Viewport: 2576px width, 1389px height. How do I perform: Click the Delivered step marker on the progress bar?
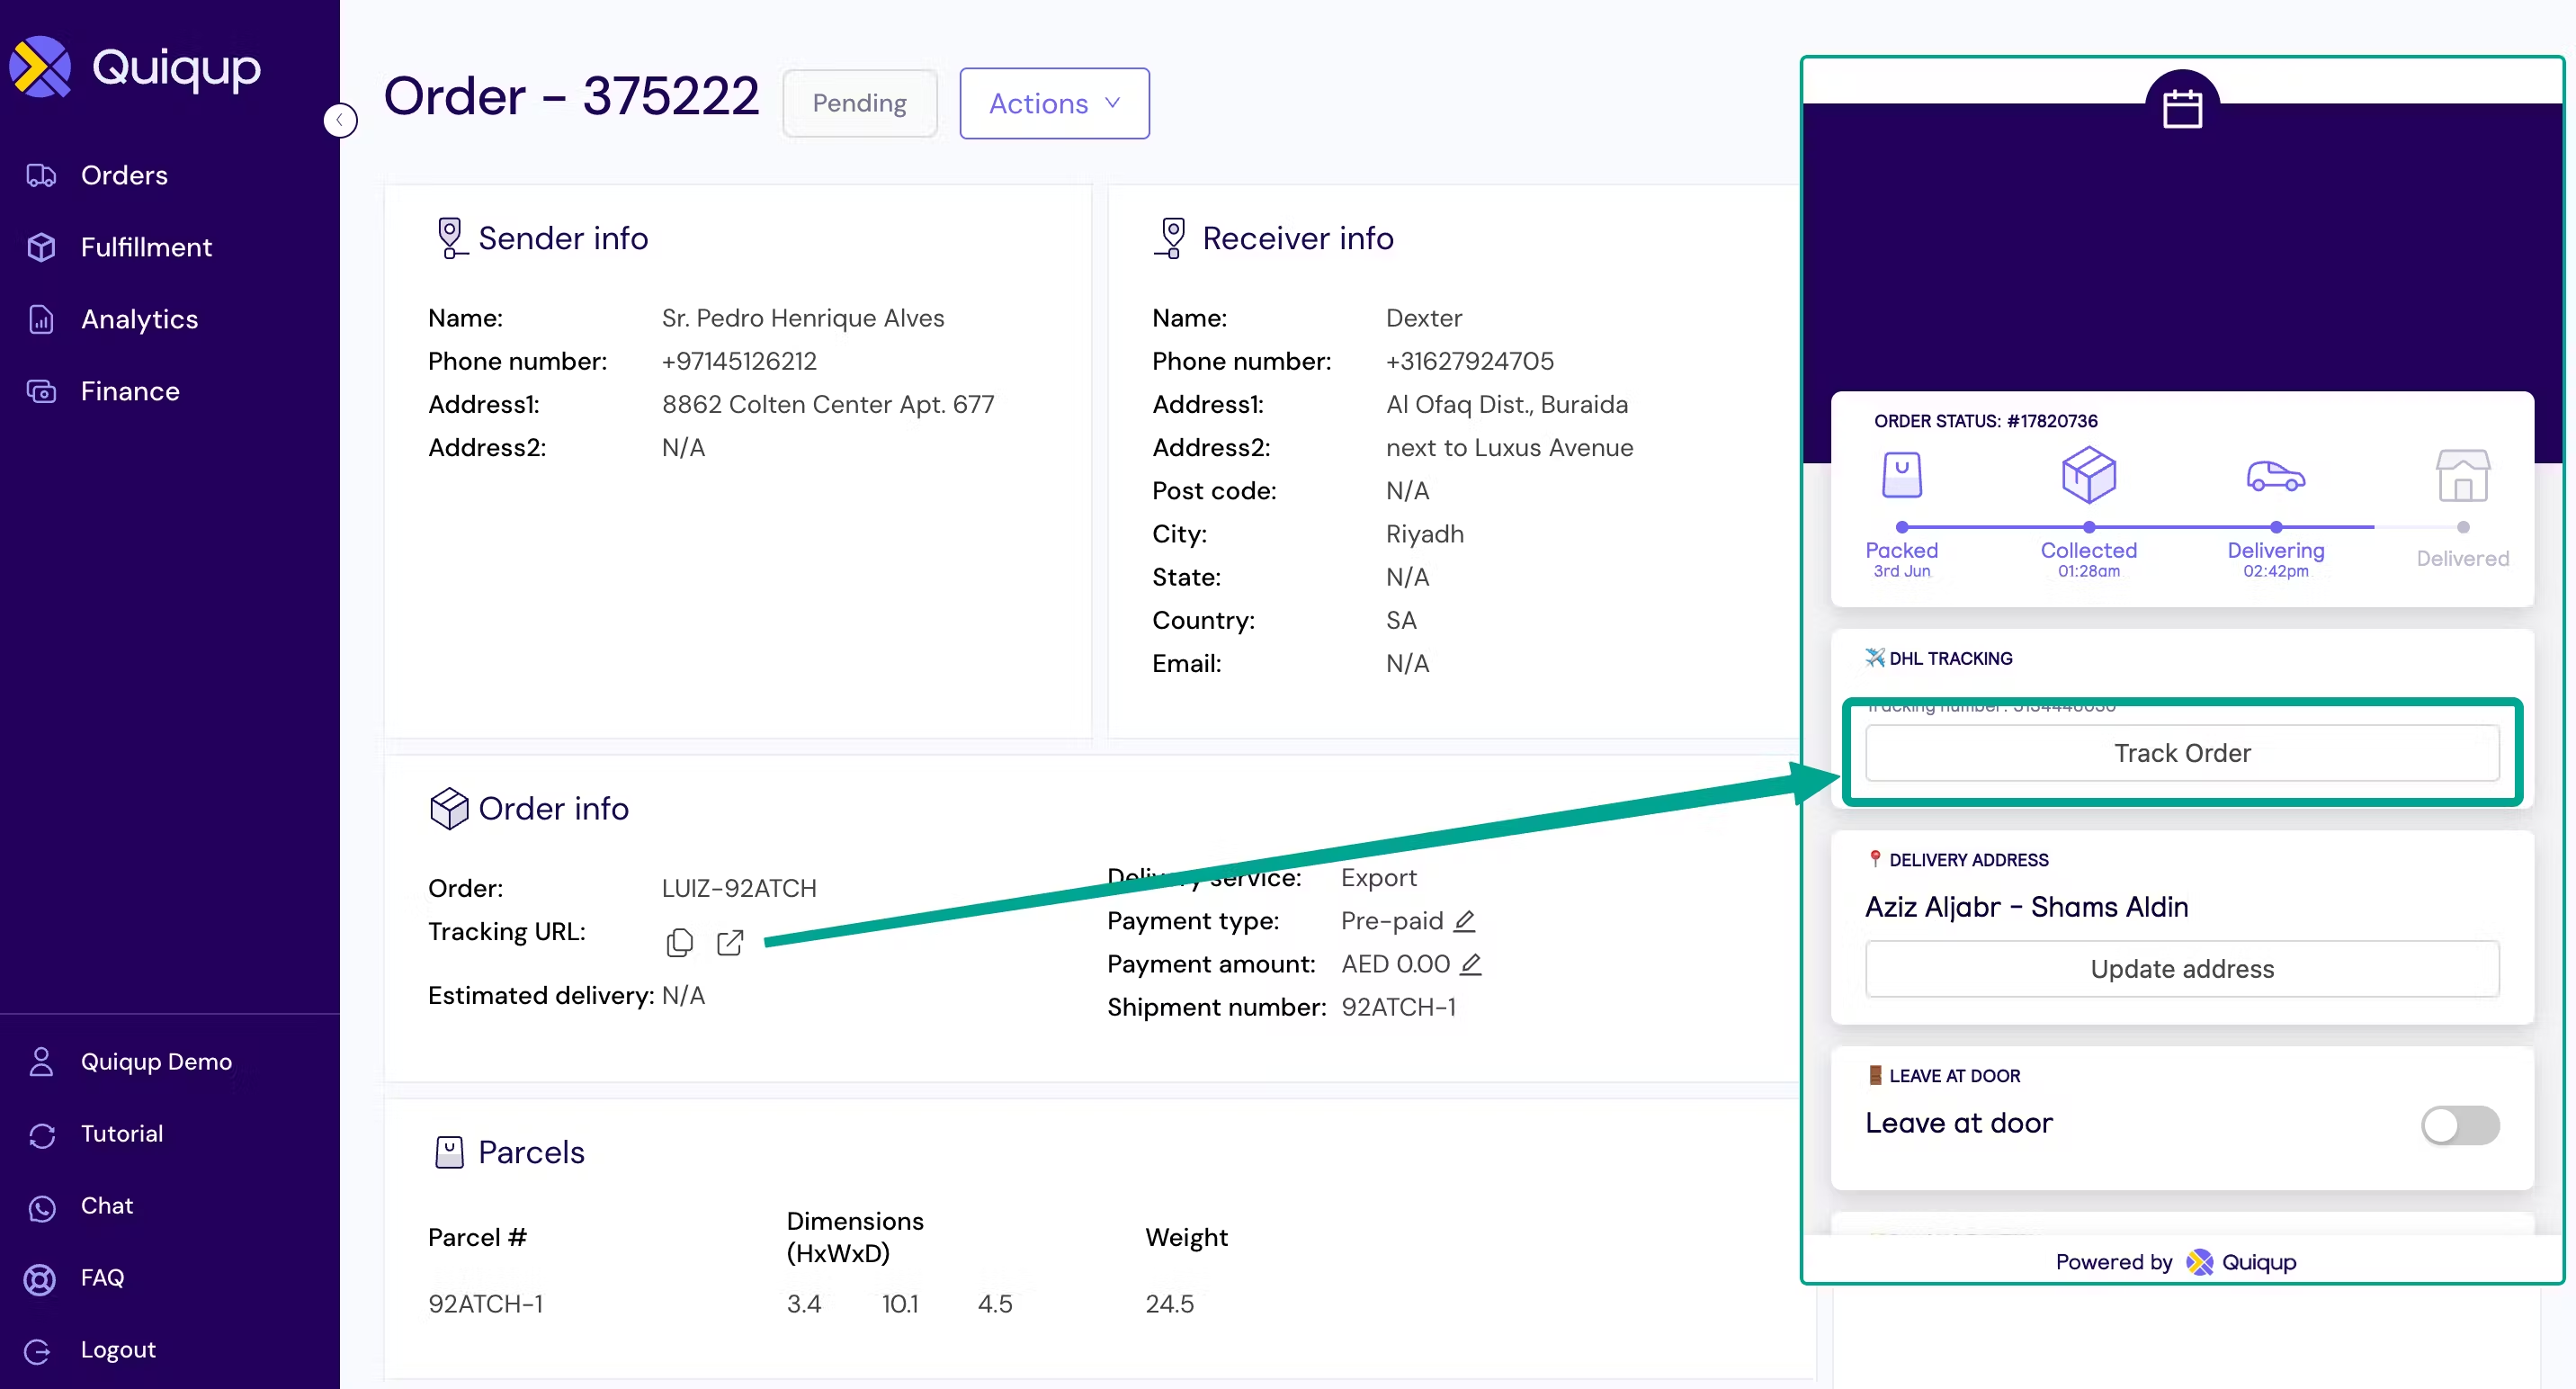point(2462,527)
